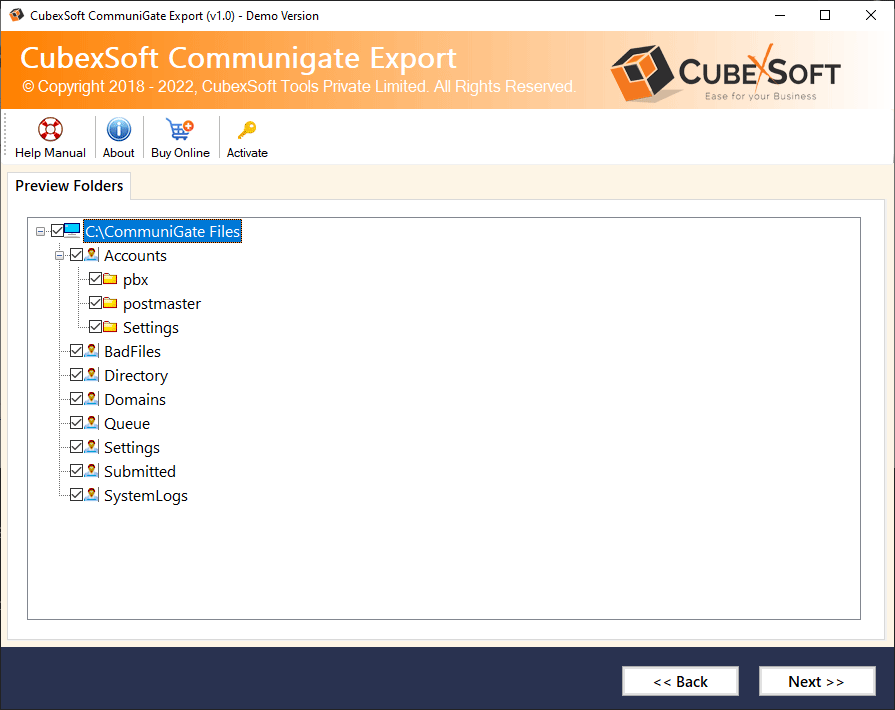Image resolution: width=895 pixels, height=710 pixels.
Task: Toggle the Queue checkbox
Action: (76, 422)
